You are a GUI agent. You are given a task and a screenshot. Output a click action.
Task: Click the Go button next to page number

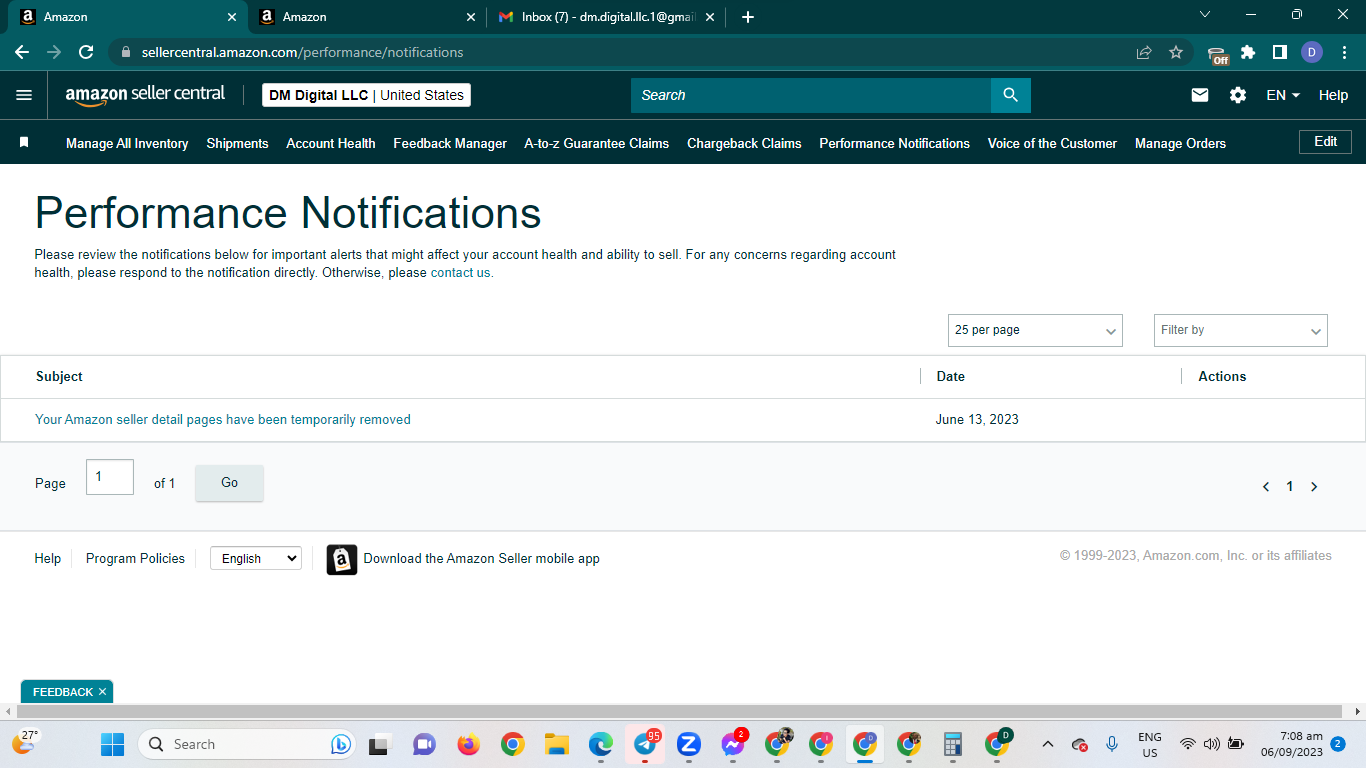(229, 483)
